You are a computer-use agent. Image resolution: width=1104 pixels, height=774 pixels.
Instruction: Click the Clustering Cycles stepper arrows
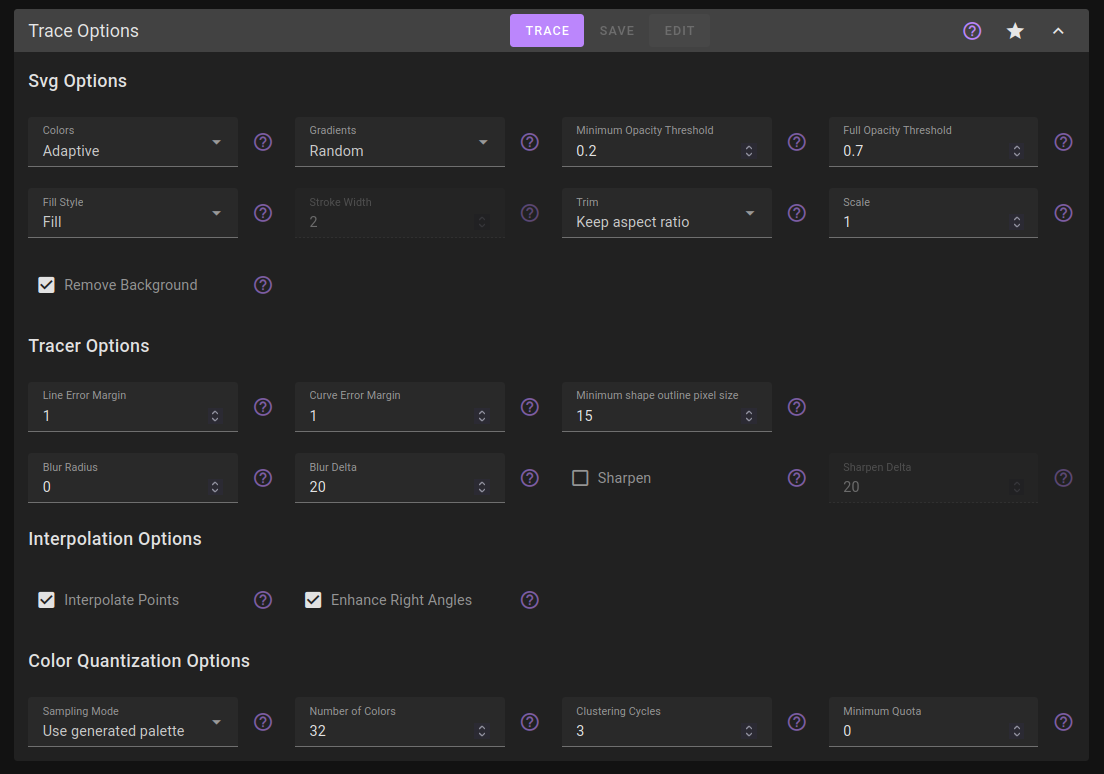pyautogui.click(x=749, y=731)
